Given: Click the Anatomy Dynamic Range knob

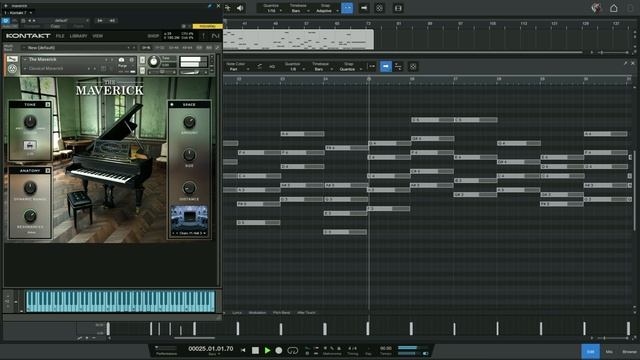Looking at the screenshot, I should click(30, 187).
